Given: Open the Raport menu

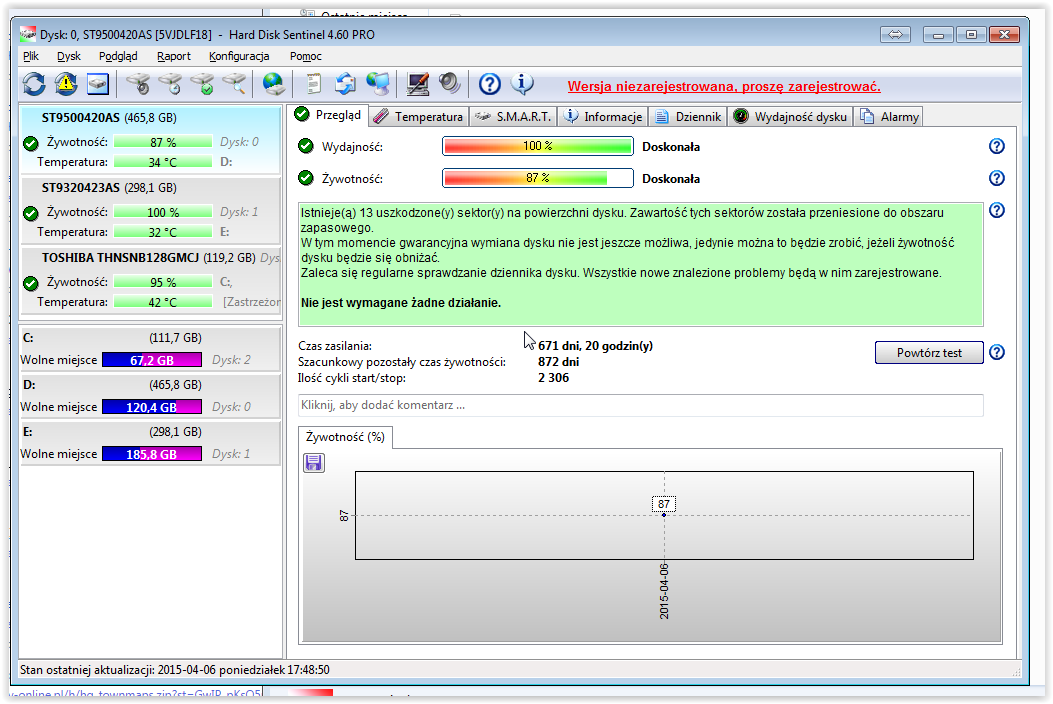Looking at the screenshot, I should (174, 56).
